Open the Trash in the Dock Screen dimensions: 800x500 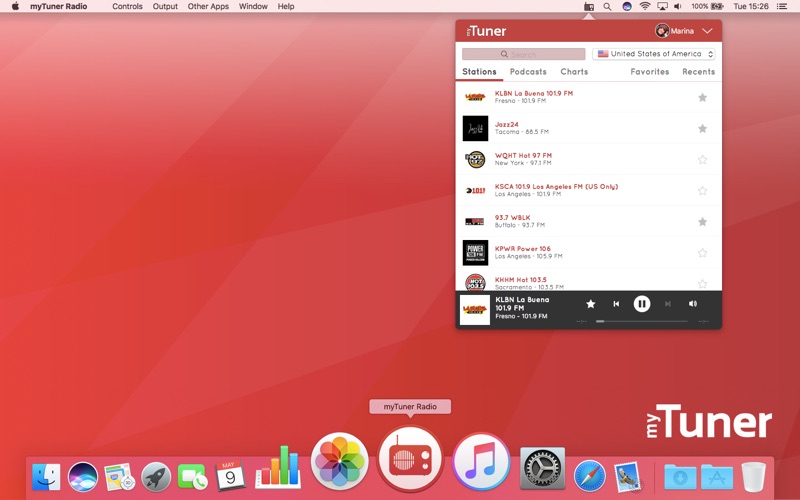[753, 477]
